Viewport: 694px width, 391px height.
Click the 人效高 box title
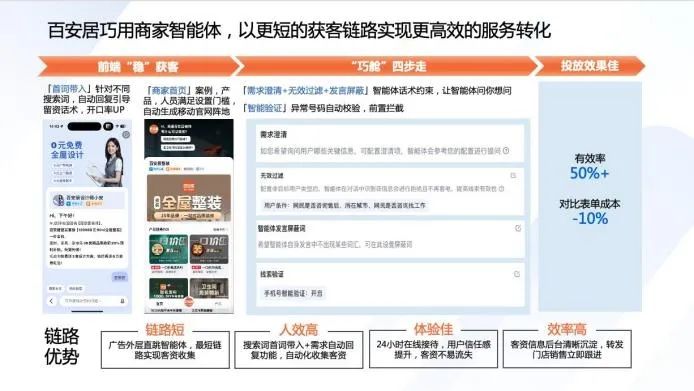click(299, 329)
